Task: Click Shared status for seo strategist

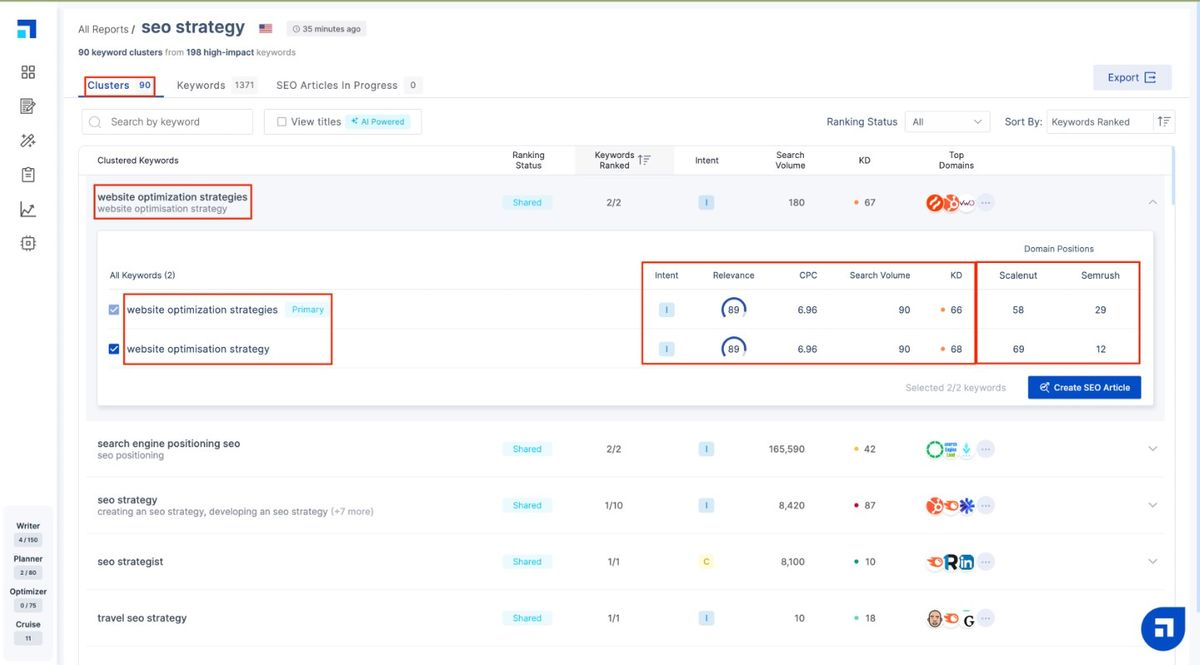Action: (527, 562)
